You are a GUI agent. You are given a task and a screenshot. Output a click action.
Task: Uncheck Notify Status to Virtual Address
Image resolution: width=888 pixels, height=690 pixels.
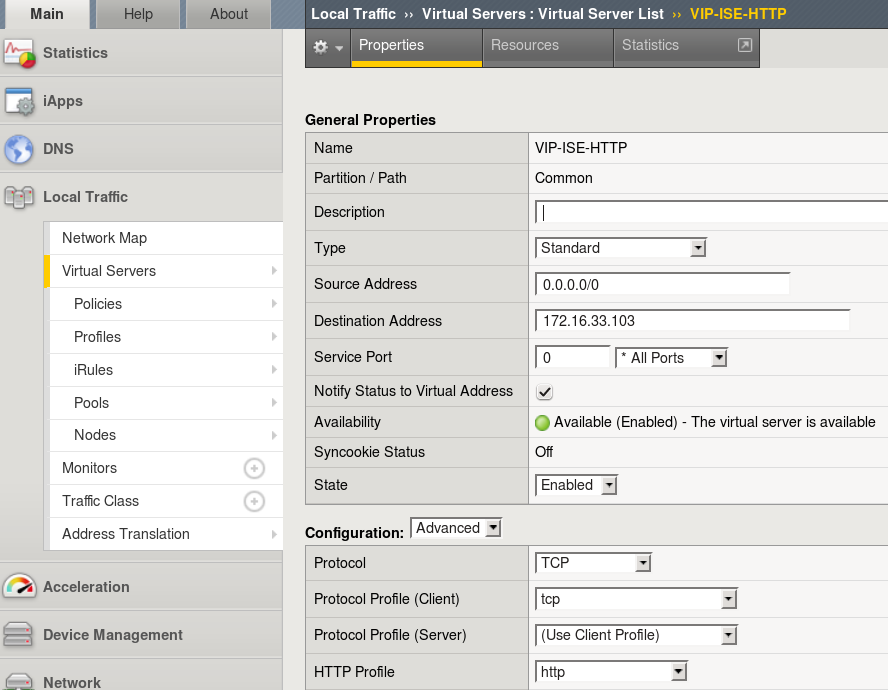(x=544, y=392)
